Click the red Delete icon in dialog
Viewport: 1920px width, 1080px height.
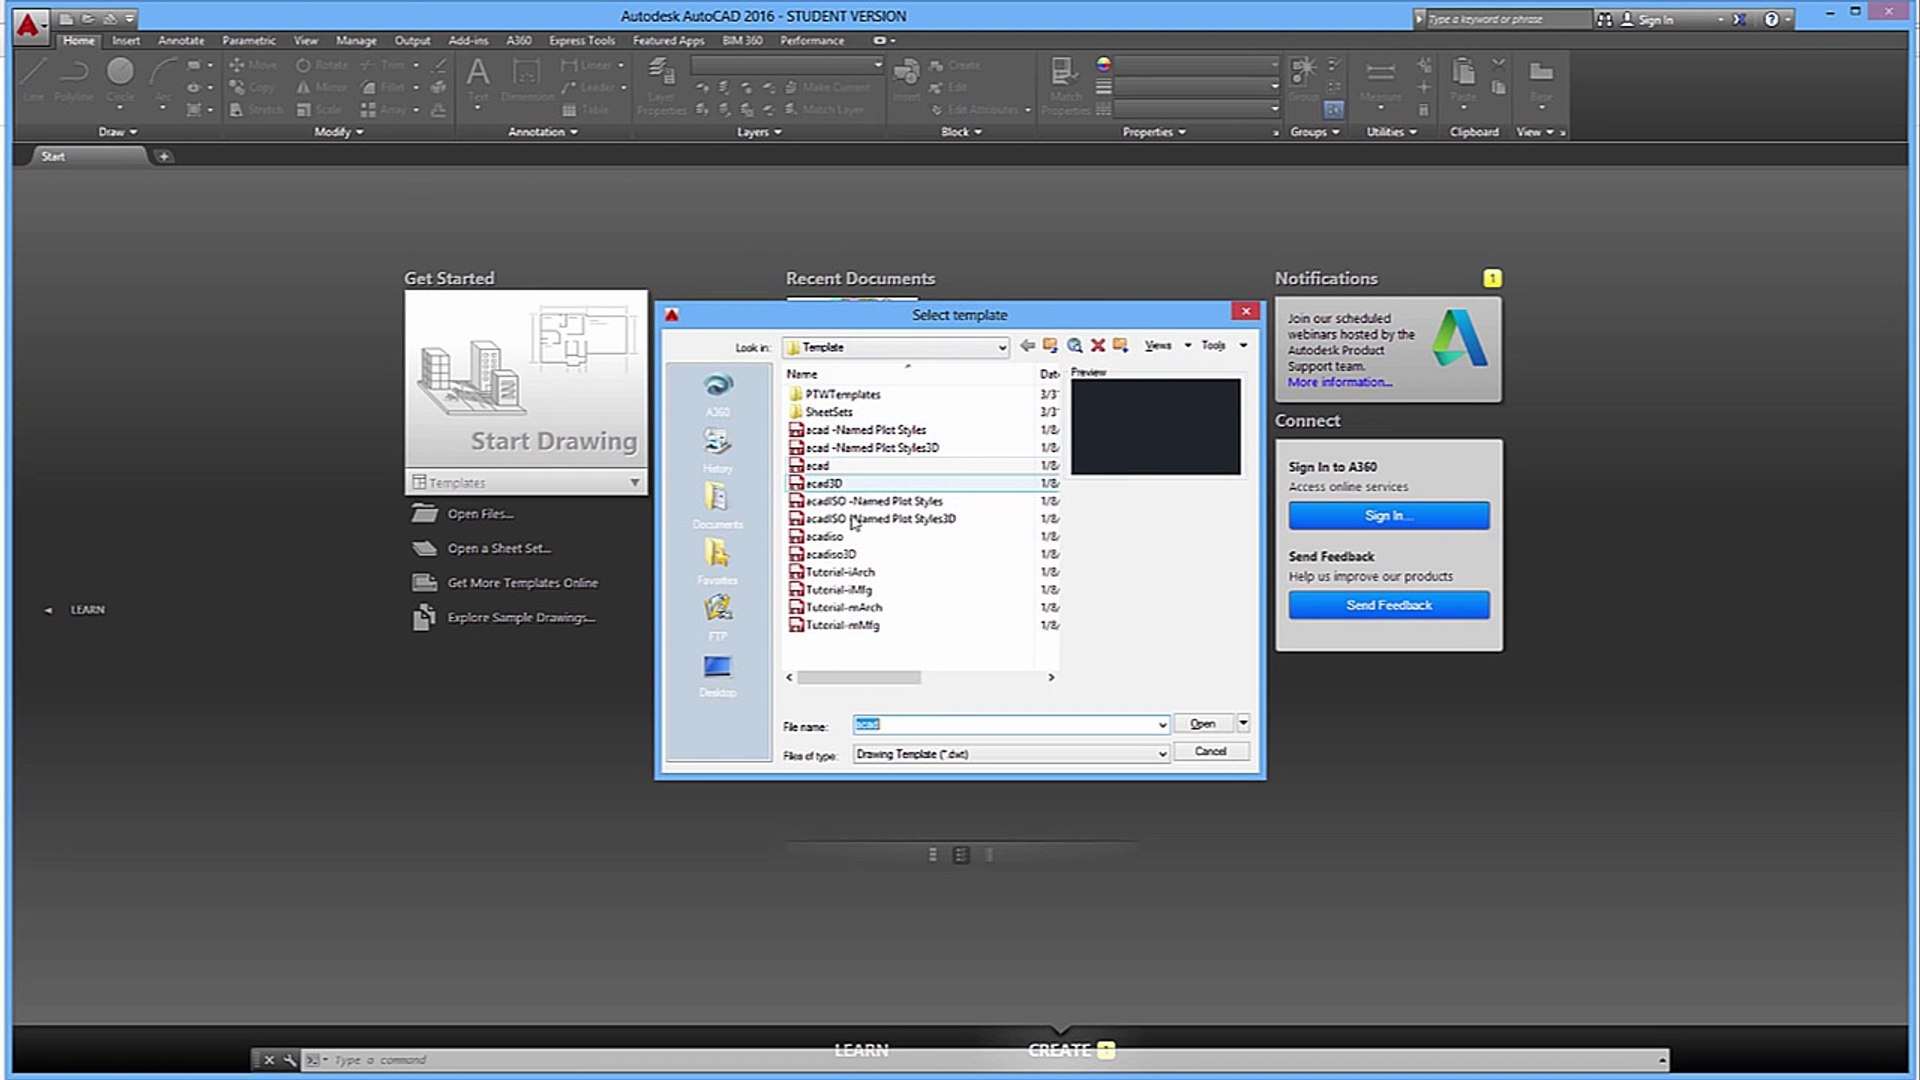pyautogui.click(x=1098, y=346)
